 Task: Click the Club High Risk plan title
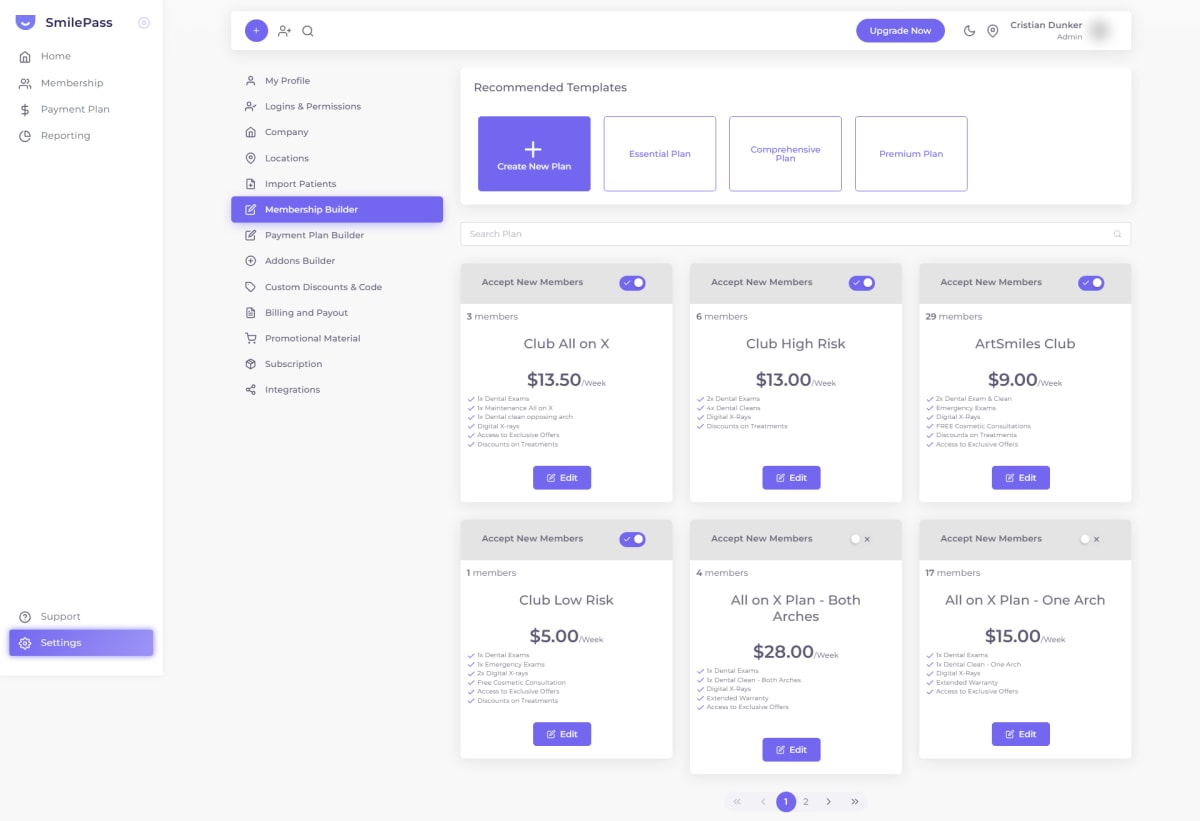tap(796, 344)
